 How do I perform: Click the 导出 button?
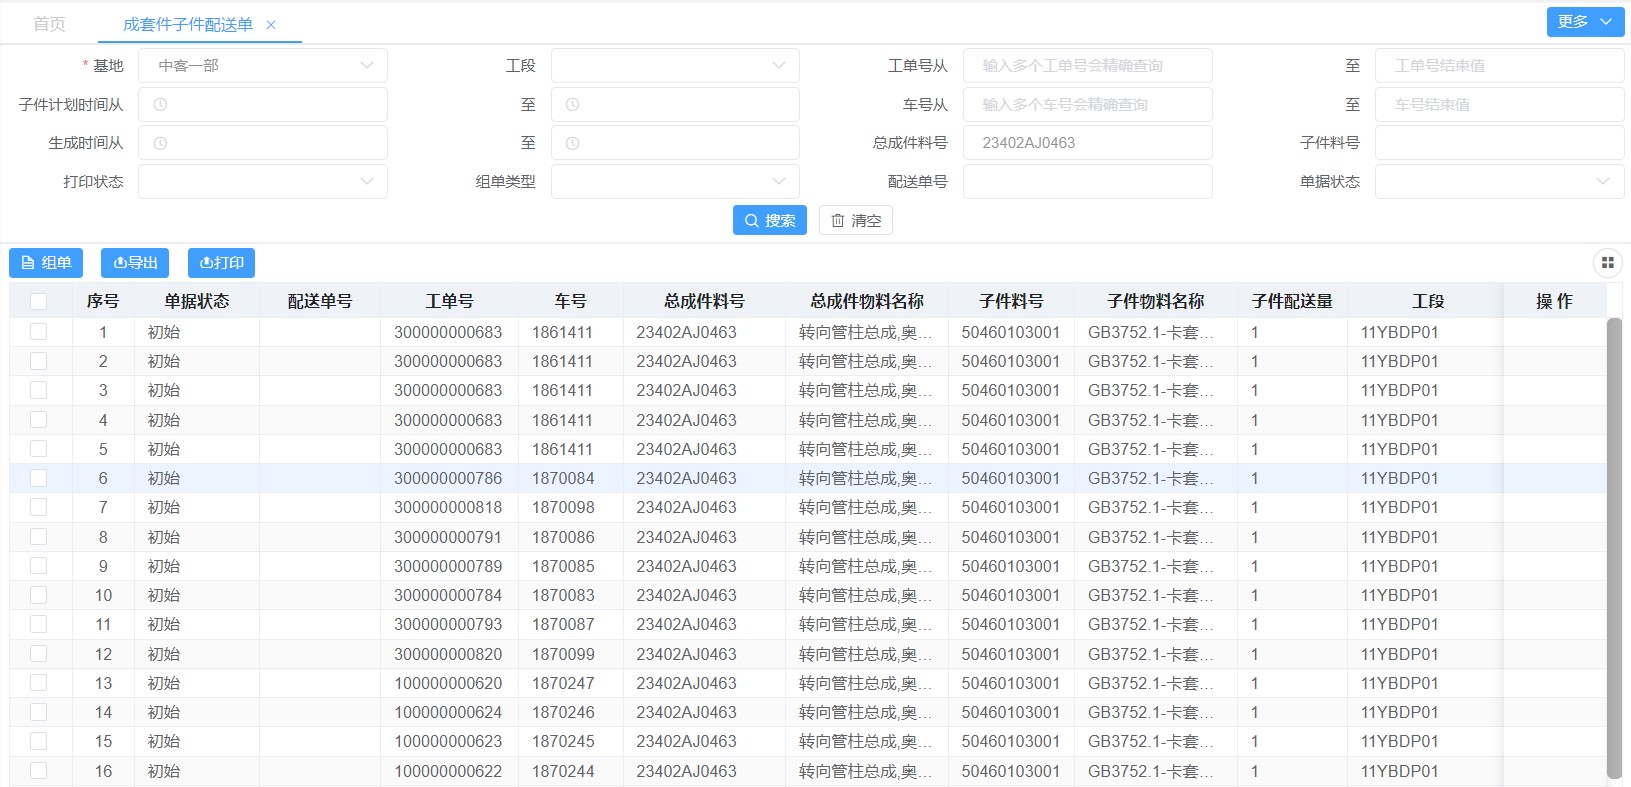point(135,263)
